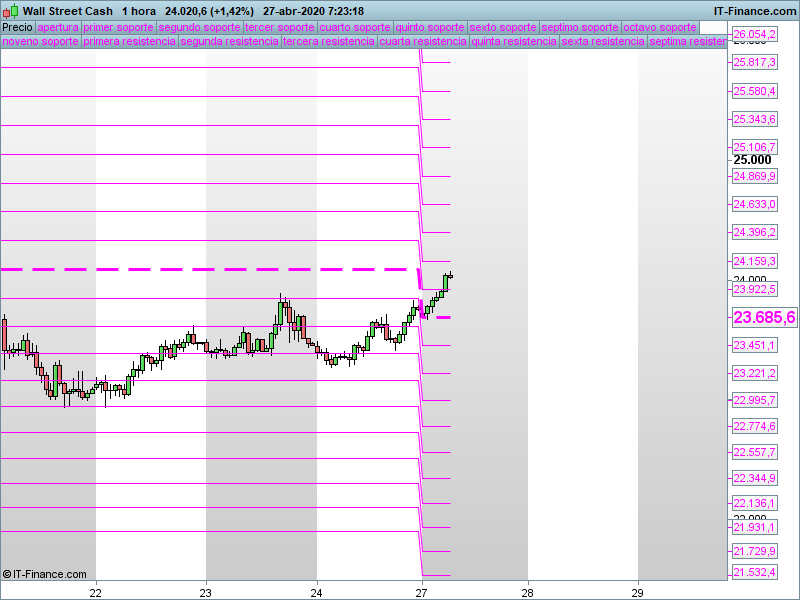Select the segunda resistencia legend label

230,41
